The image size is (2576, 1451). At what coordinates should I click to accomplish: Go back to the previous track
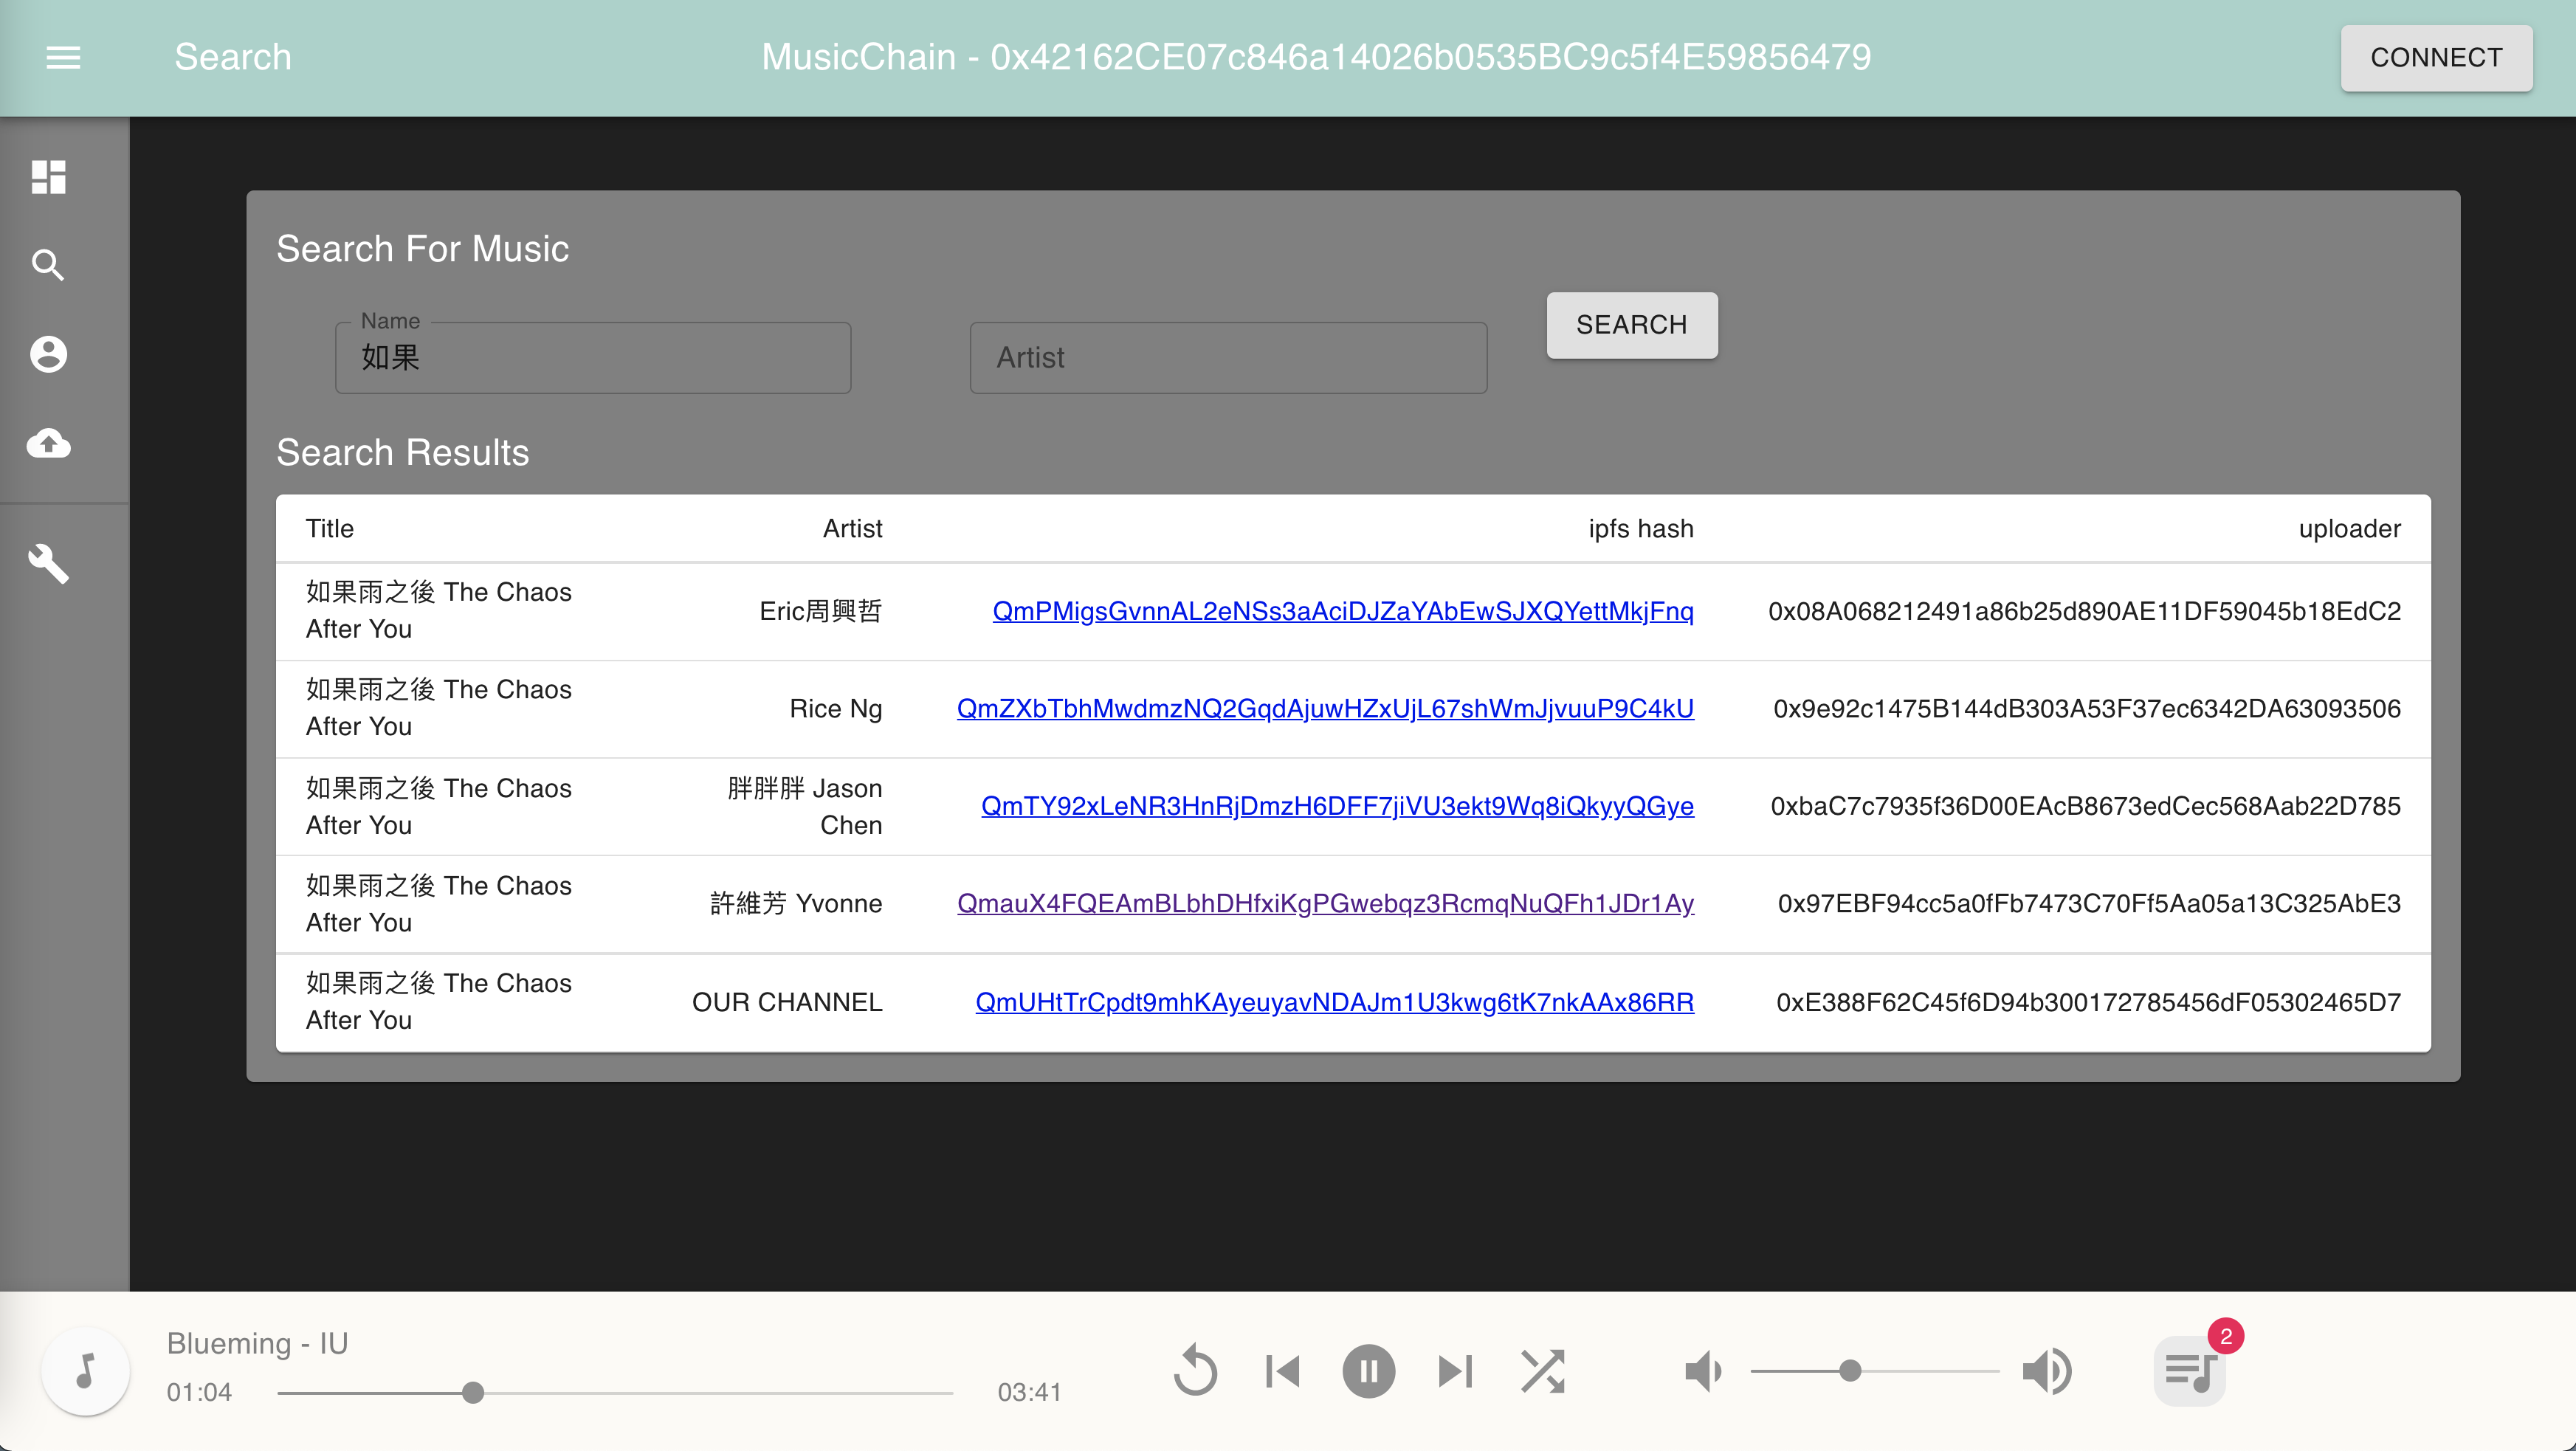pos(1282,1371)
